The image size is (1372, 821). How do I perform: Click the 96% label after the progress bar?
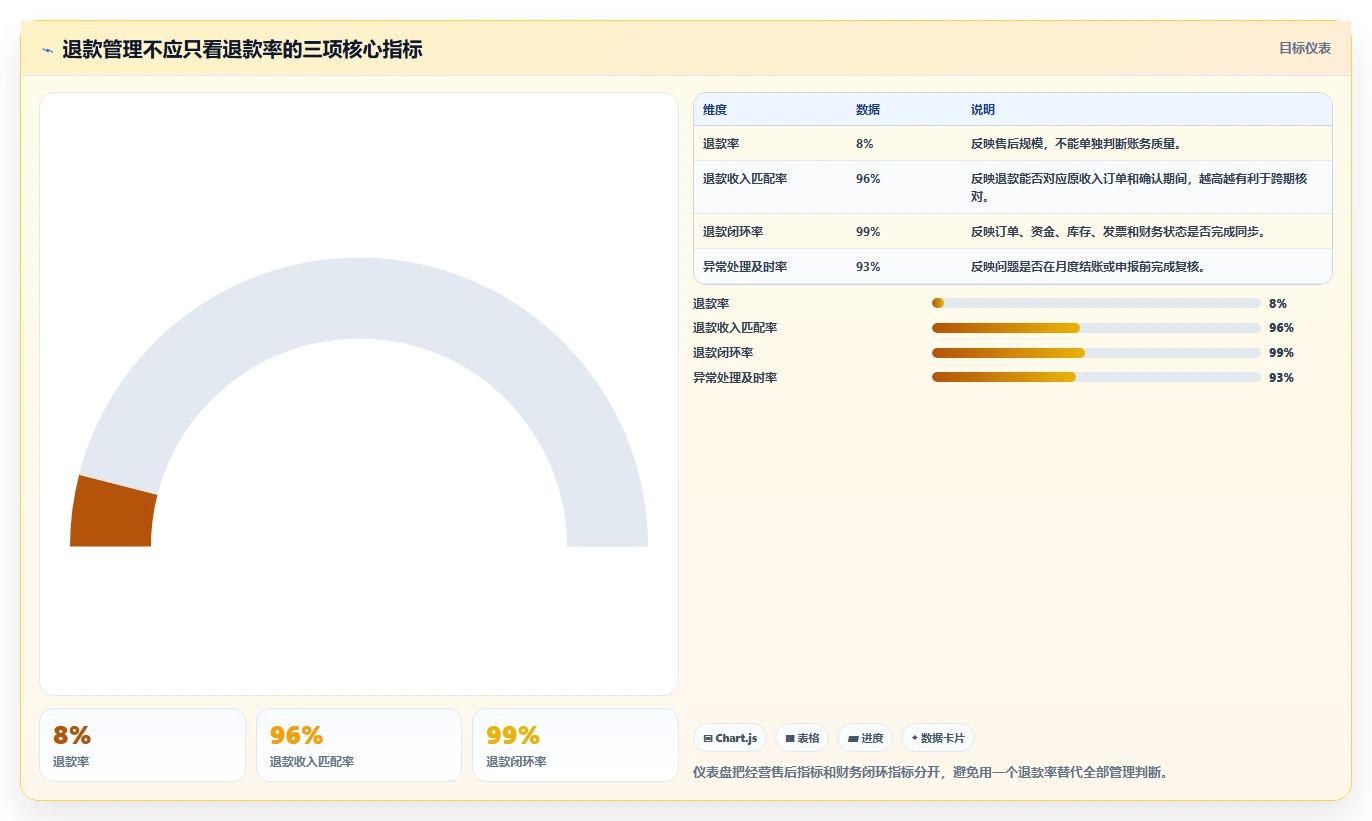coord(1281,328)
